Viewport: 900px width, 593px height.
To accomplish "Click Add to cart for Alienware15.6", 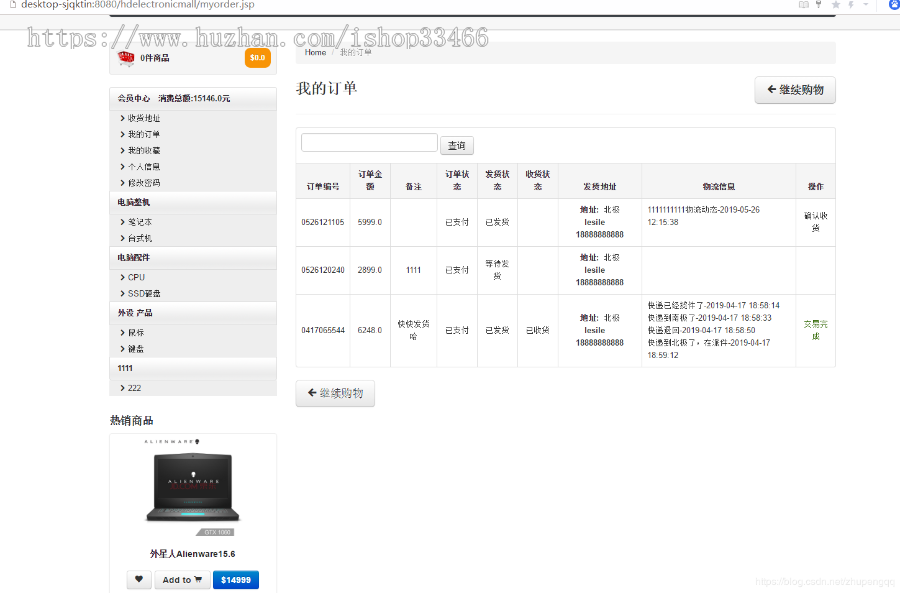I will [x=182, y=580].
